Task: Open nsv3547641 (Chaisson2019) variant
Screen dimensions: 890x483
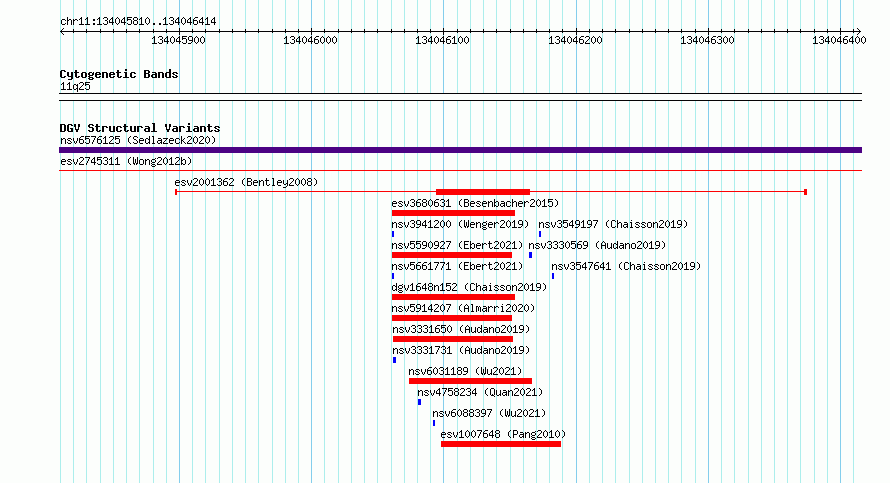Action: pos(626,266)
